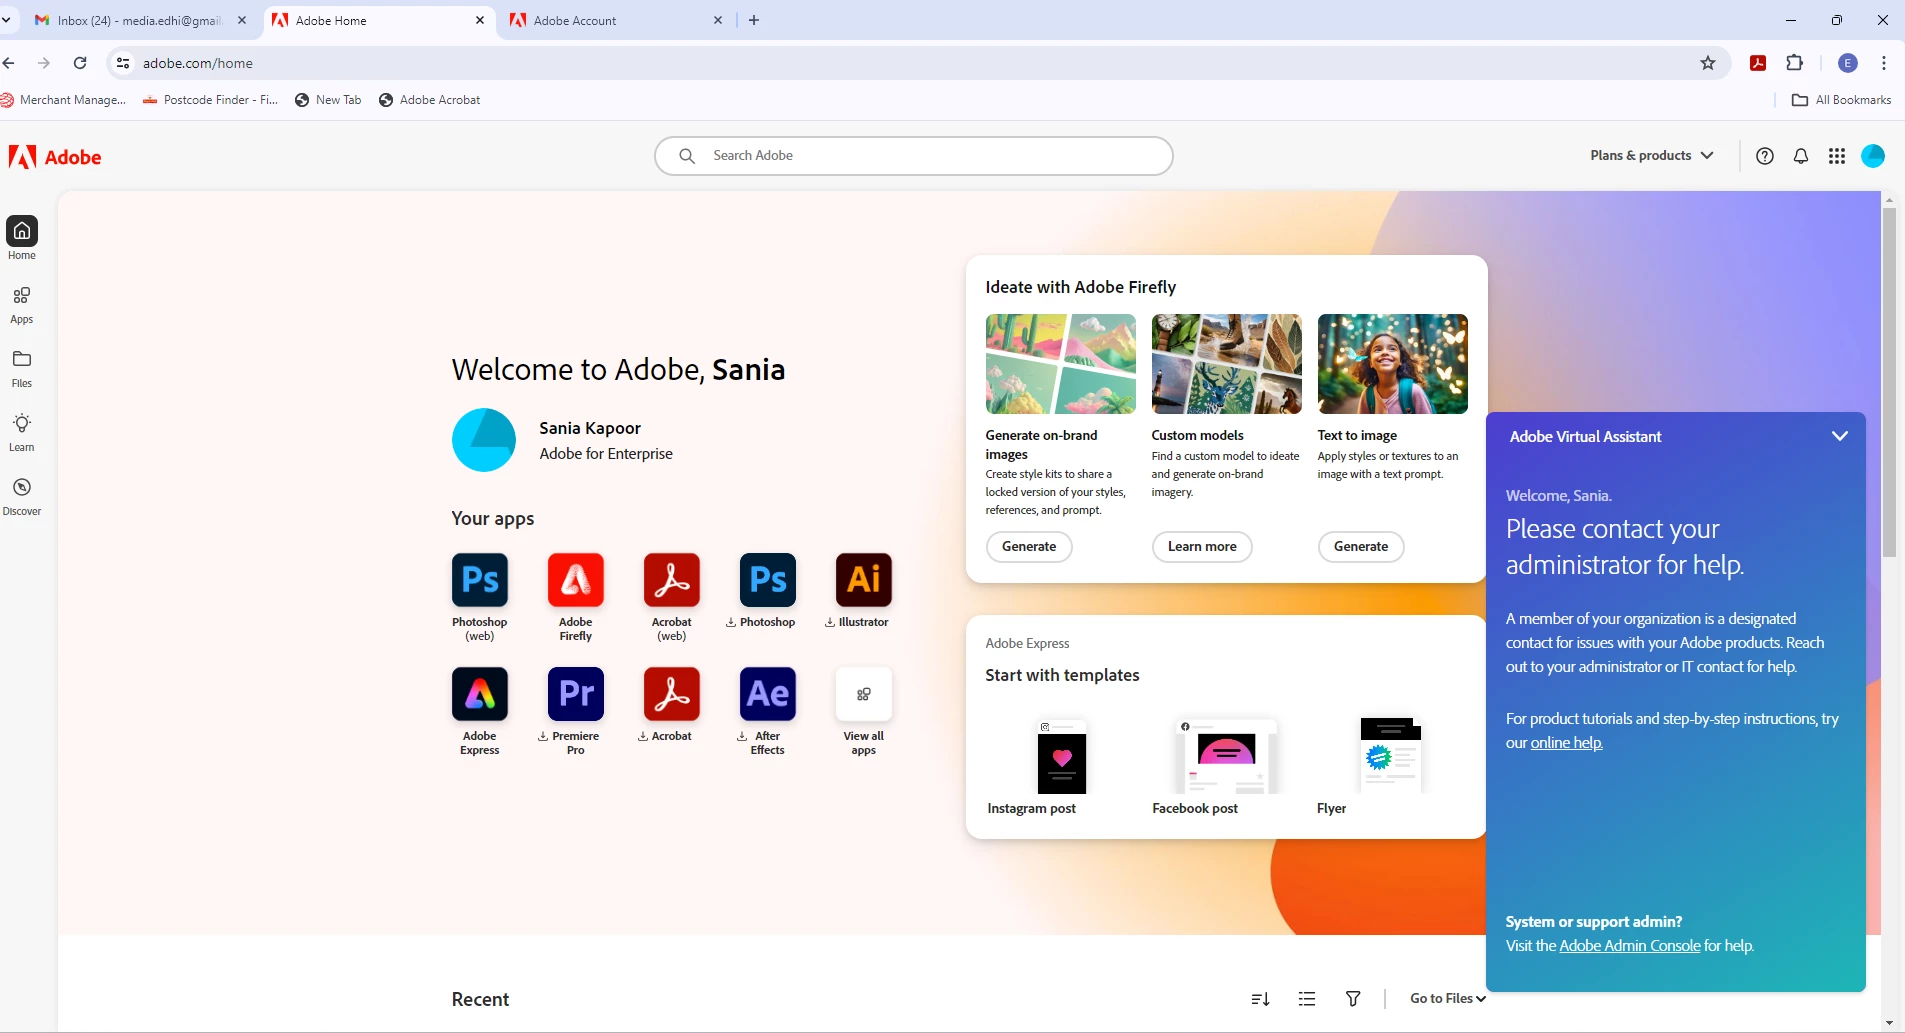Expand Go to Files dropdown
This screenshot has height=1033, width=1905.
tap(1448, 999)
